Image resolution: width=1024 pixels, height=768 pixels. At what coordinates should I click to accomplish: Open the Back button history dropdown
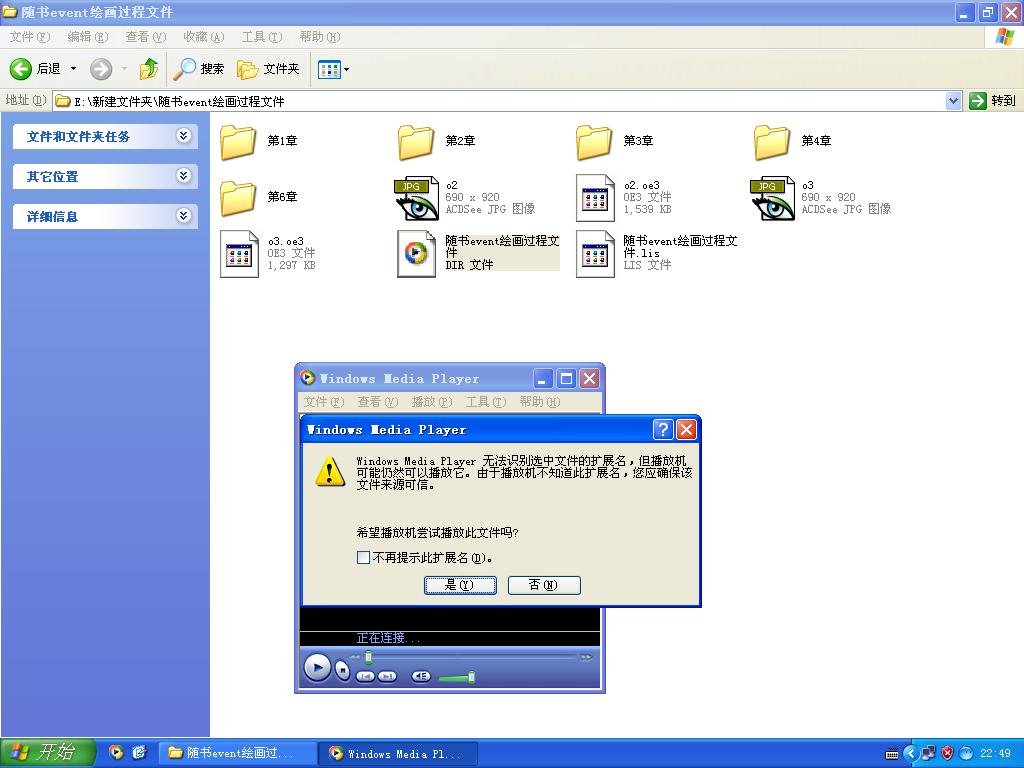point(73,69)
